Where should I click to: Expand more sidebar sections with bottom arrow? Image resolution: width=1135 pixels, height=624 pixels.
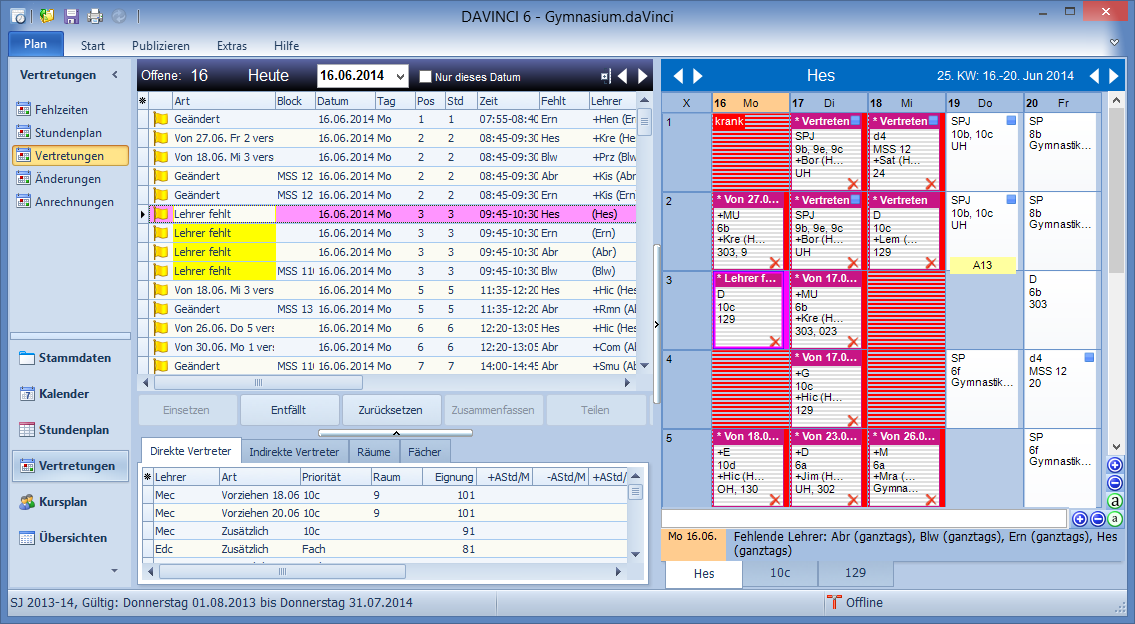pos(114,571)
